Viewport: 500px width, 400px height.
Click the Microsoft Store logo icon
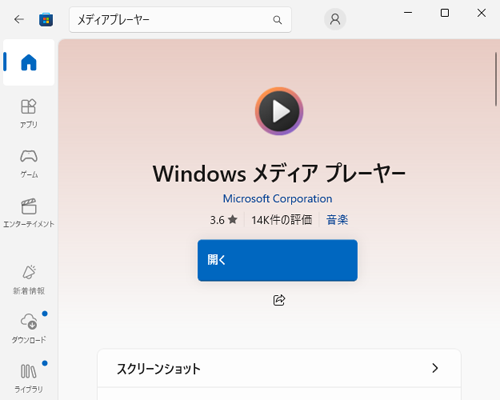pos(46,20)
